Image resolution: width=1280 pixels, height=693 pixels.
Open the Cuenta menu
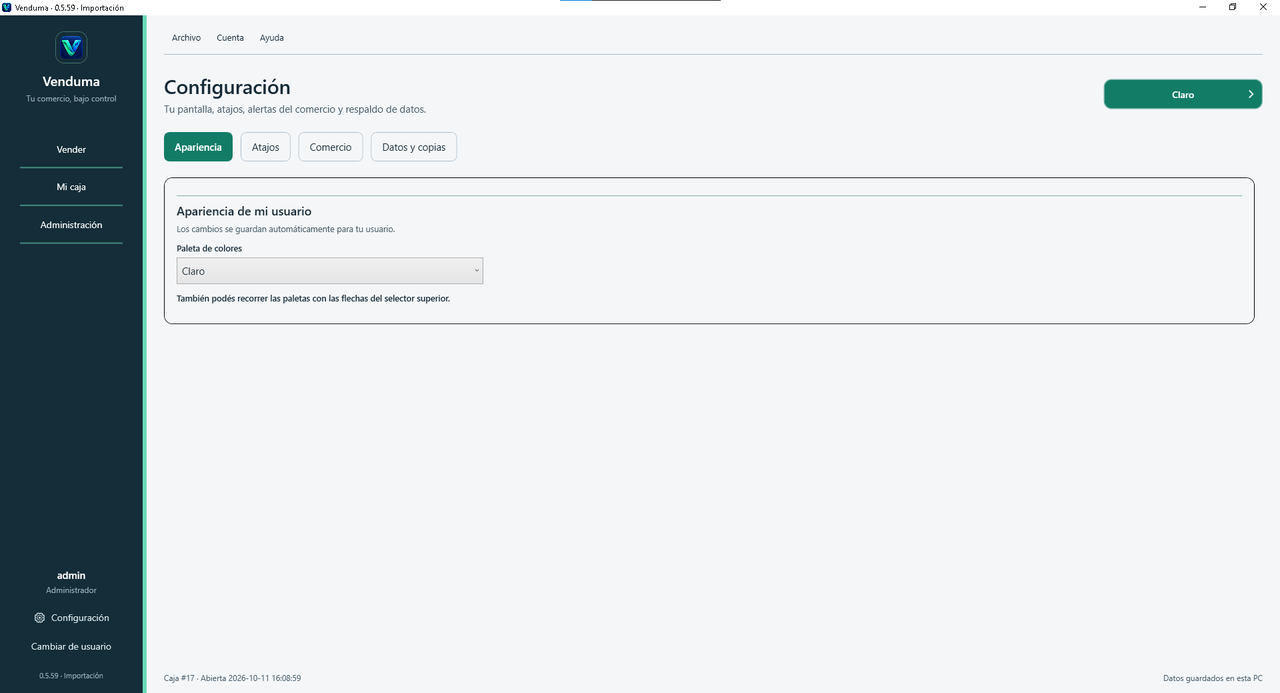[230, 38]
